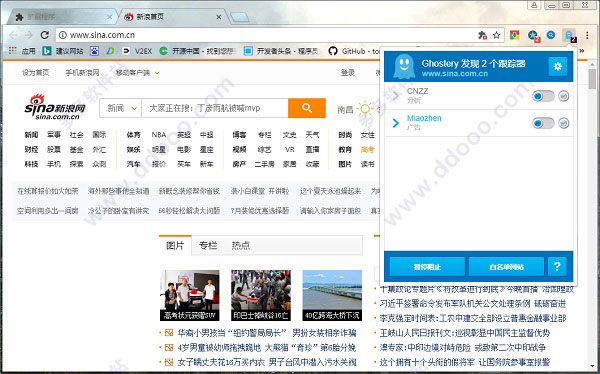Open the V2EX bookmark
Image resolution: width=600 pixels, height=374 pixels.
pyautogui.click(x=137, y=51)
